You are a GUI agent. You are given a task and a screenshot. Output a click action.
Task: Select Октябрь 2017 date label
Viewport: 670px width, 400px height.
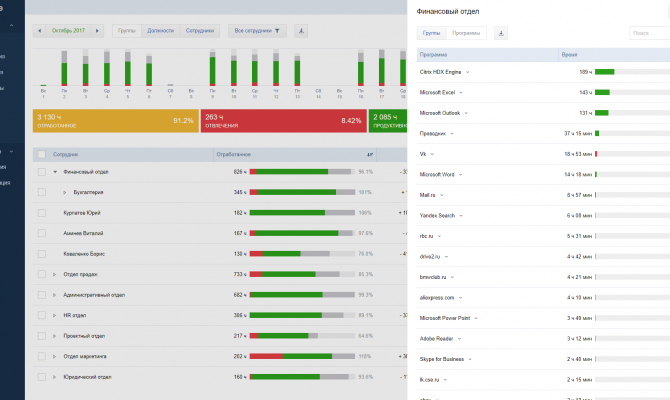(x=68, y=31)
